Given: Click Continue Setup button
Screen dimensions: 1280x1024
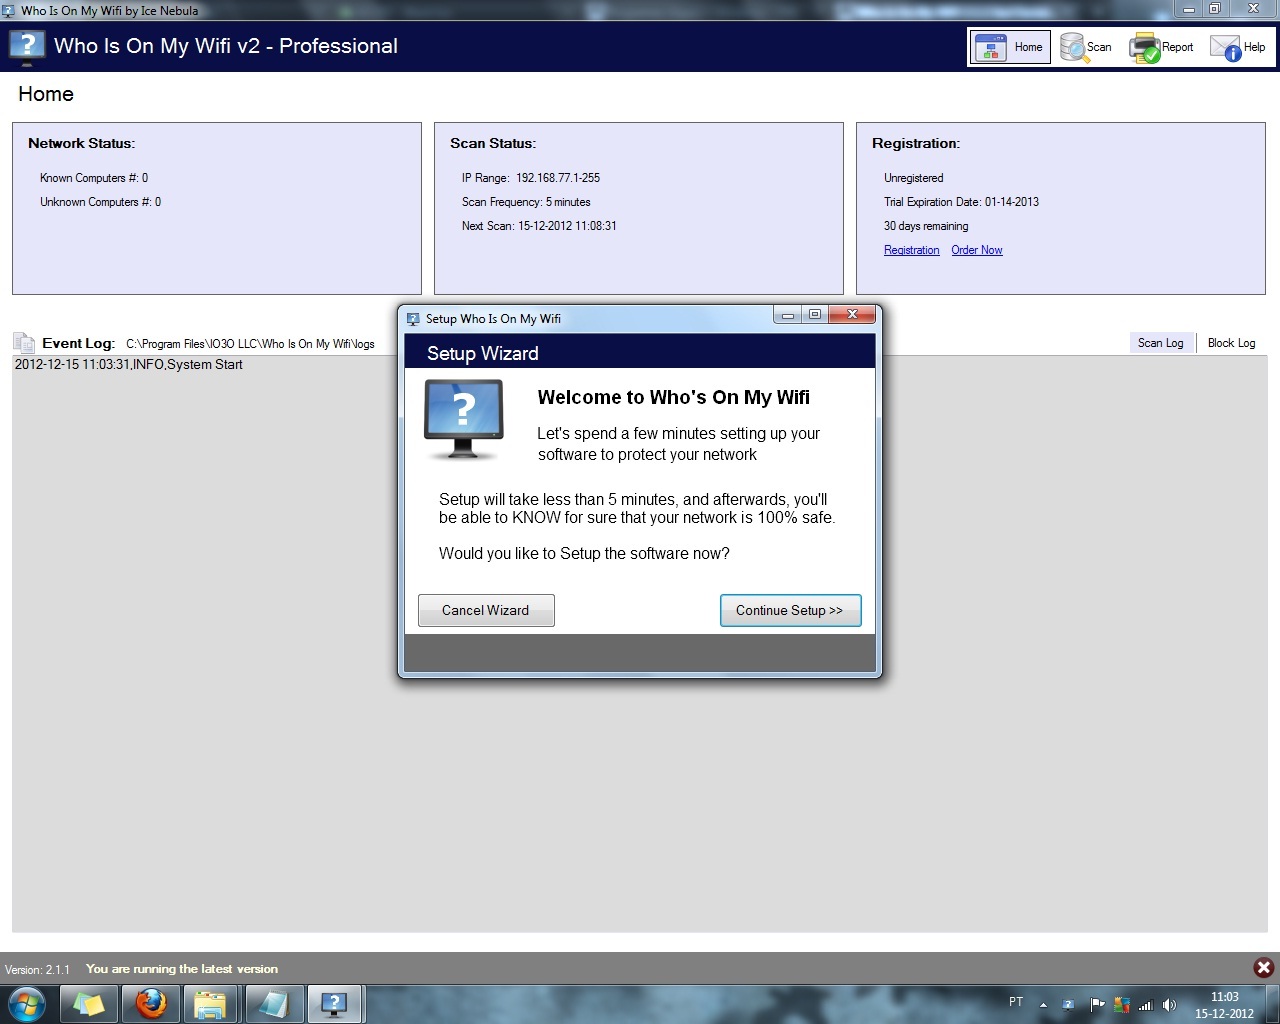Looking at the screenshot, I should pyautogui.click(x=790, y=610).
